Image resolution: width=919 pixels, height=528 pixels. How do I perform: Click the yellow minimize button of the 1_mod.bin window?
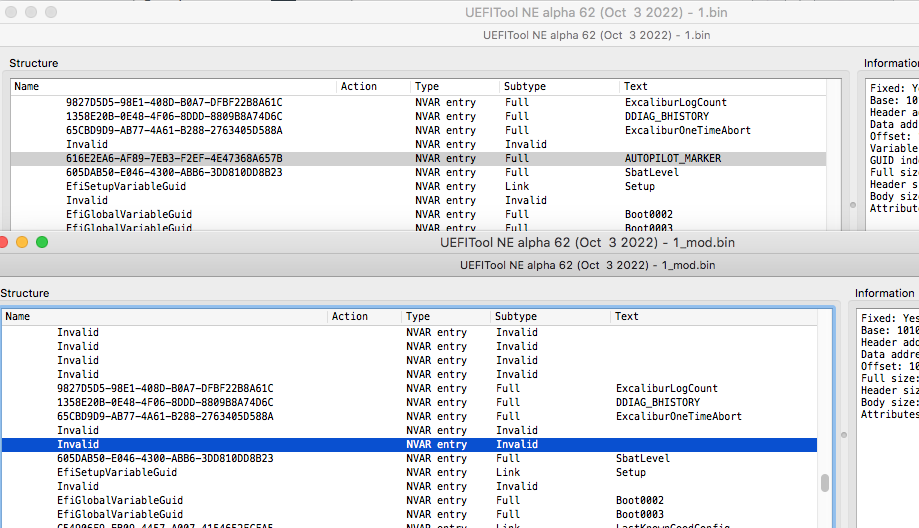coord(22,242)
